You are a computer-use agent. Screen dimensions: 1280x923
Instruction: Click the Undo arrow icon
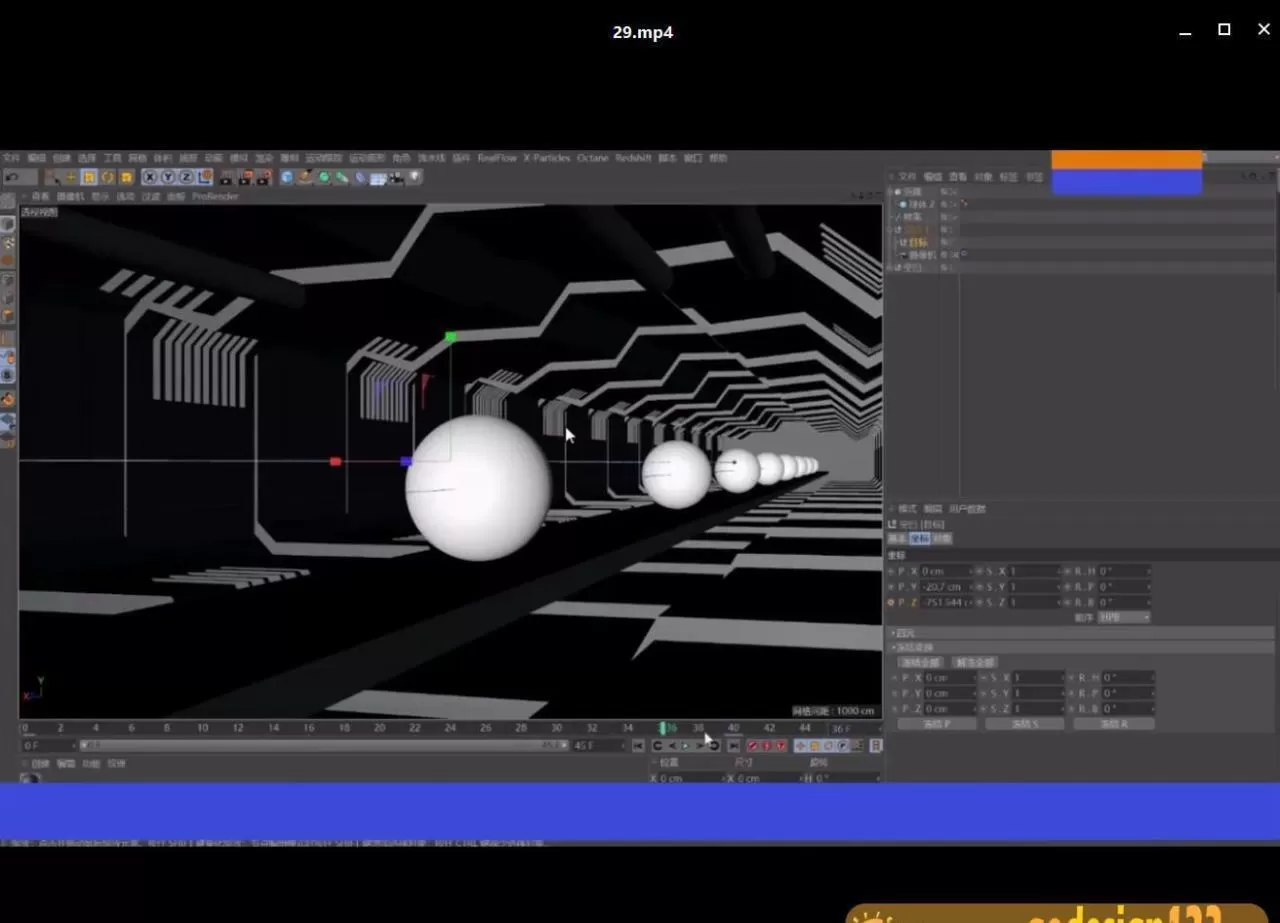[x=11, y=177]
